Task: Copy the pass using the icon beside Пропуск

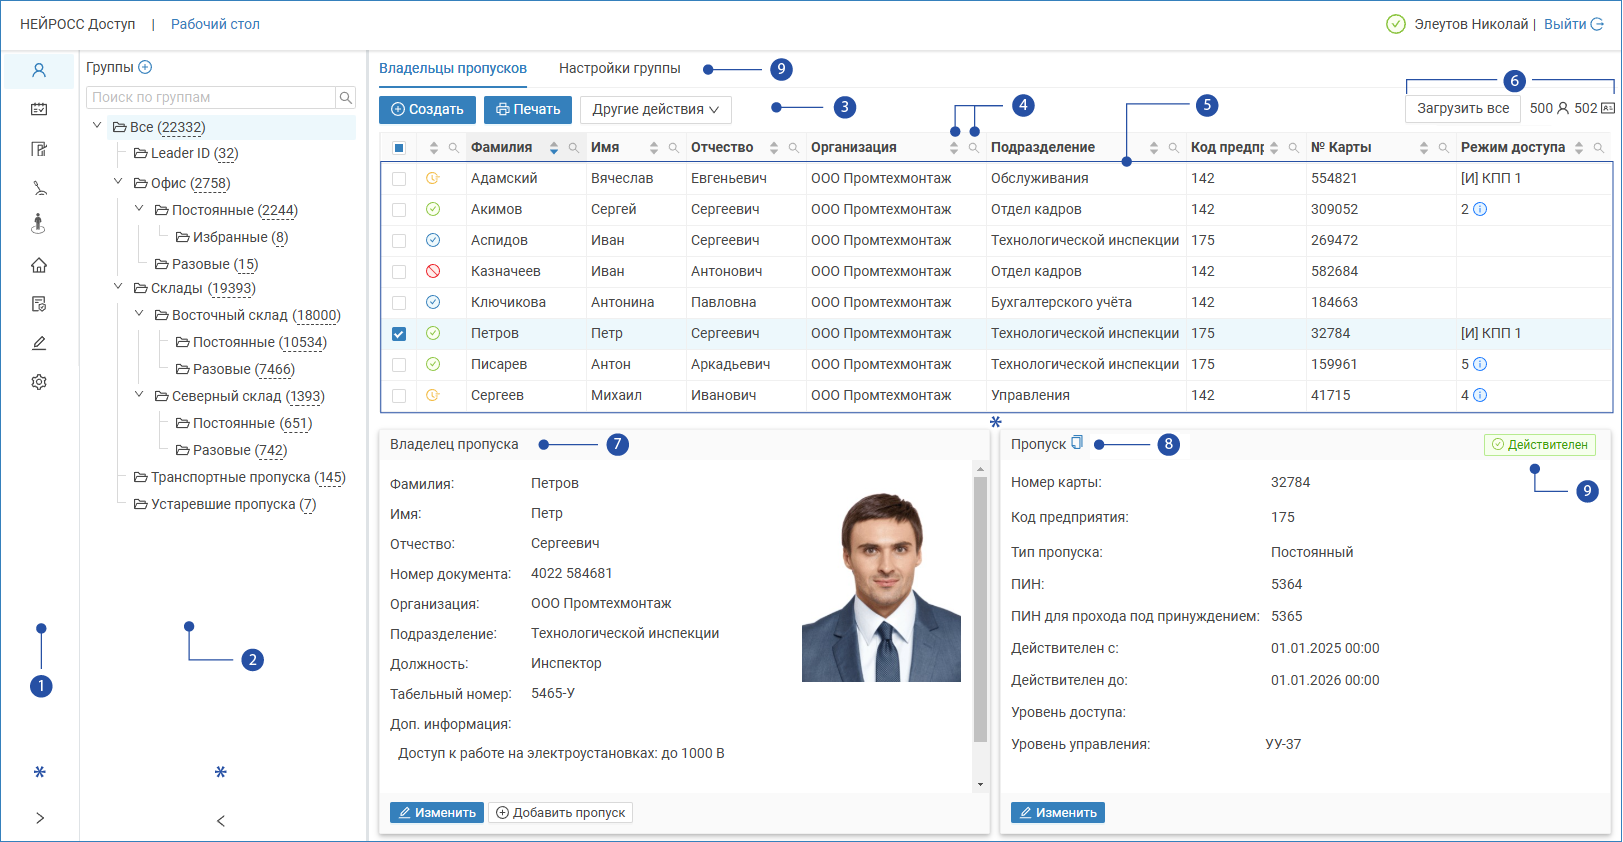Action: coord(1077,443)
